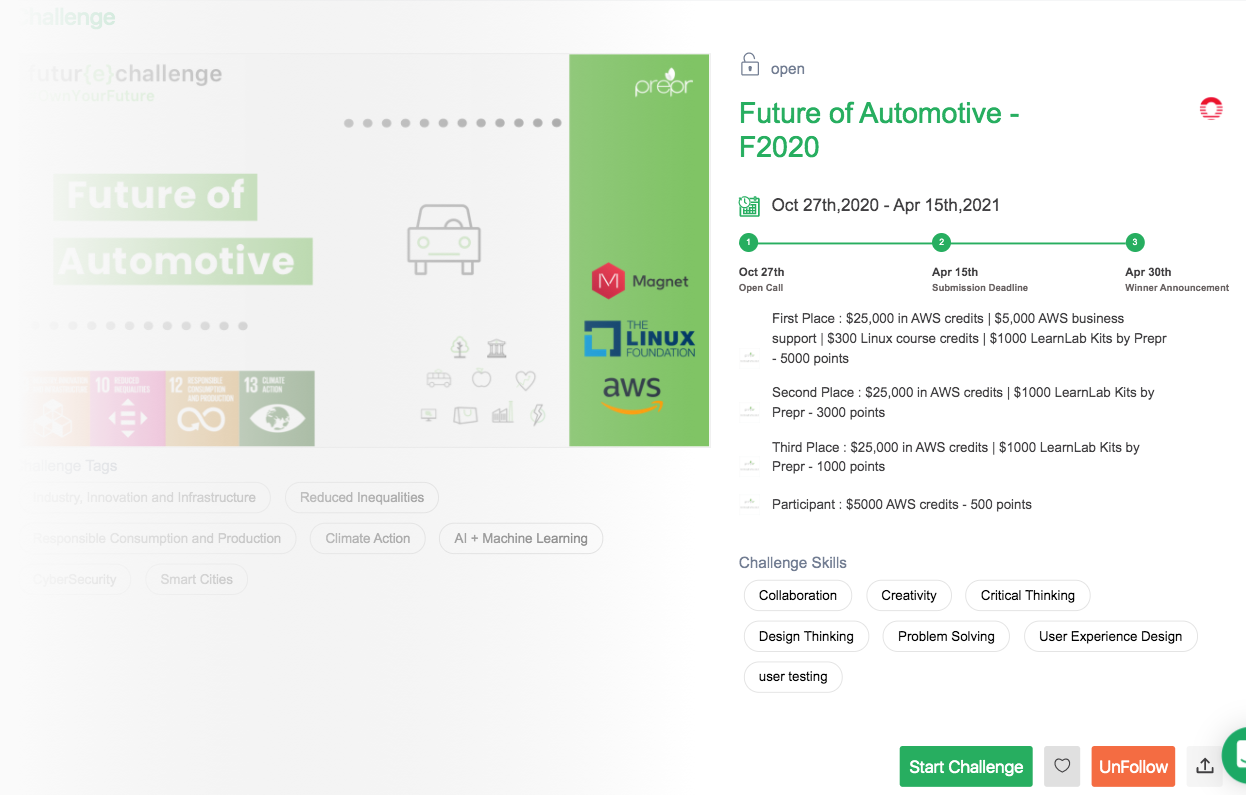Screen dimensions: 1246x795
Task: Click the AI + Machine Learning tag
Action: tap(521, 538)
